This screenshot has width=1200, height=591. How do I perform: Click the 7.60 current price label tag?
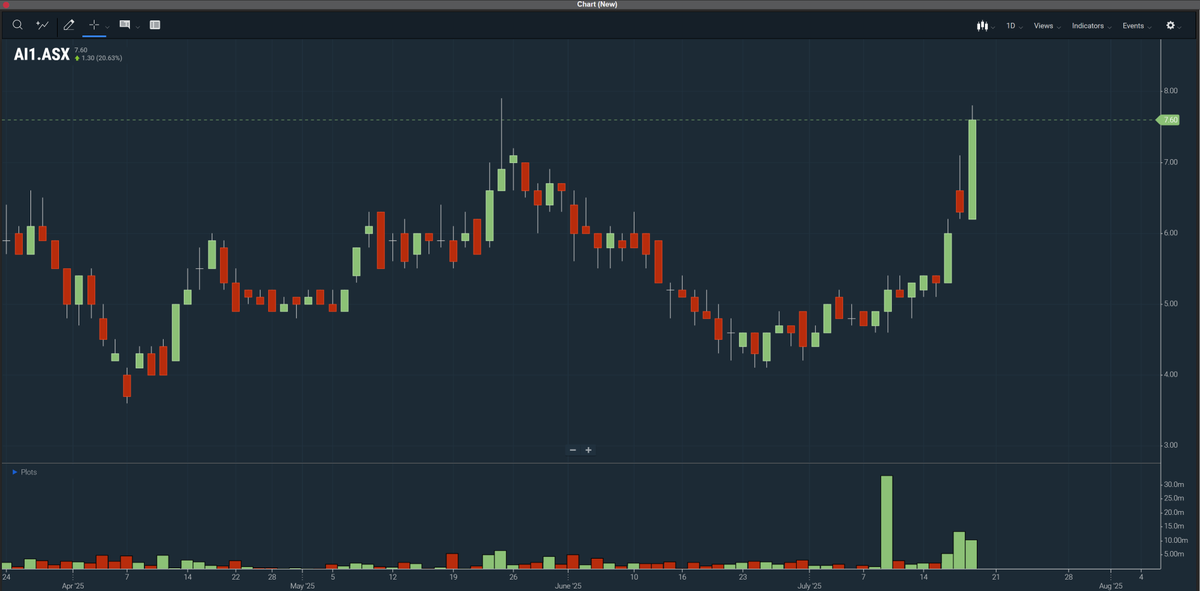[x=1170, y=120]
